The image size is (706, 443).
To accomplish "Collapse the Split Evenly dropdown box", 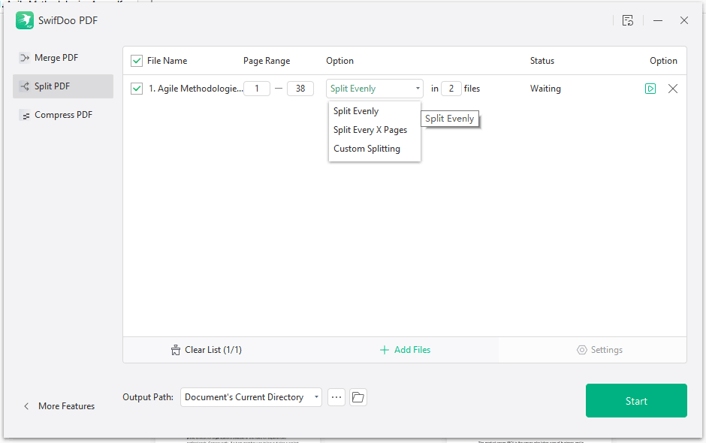I will pyautogui.click(x=375, y=89).
